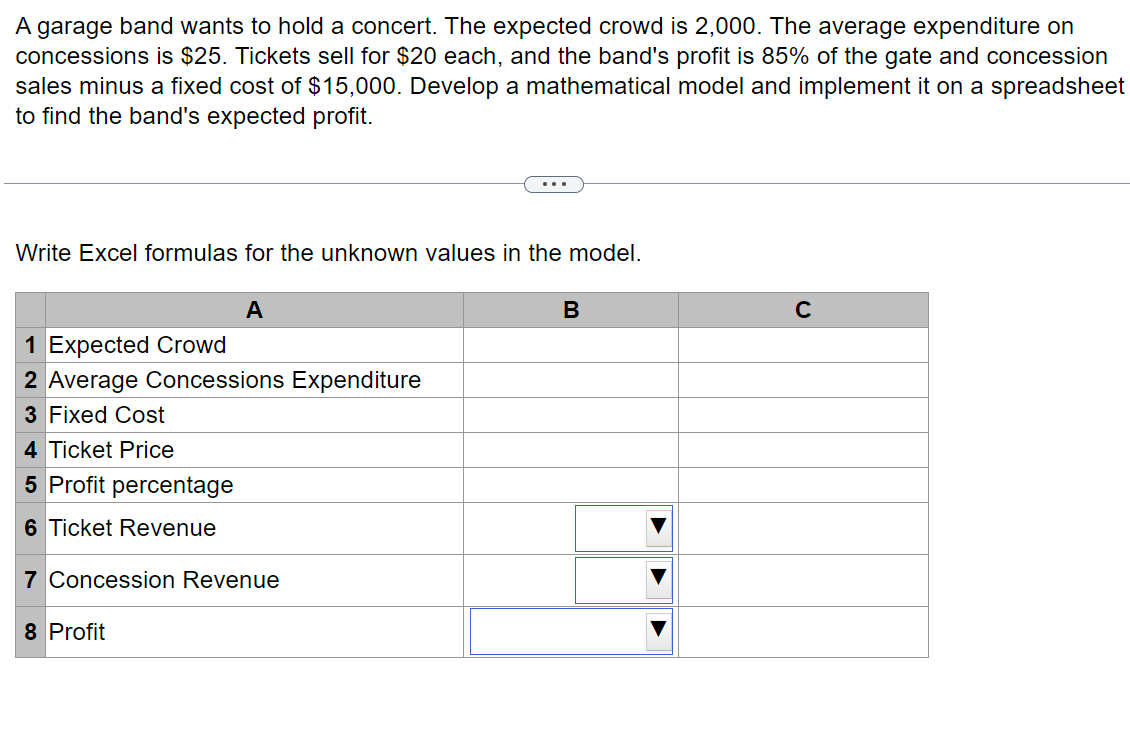Expand the ellipsis divider control
The image size is (1130, 730).
554,183
